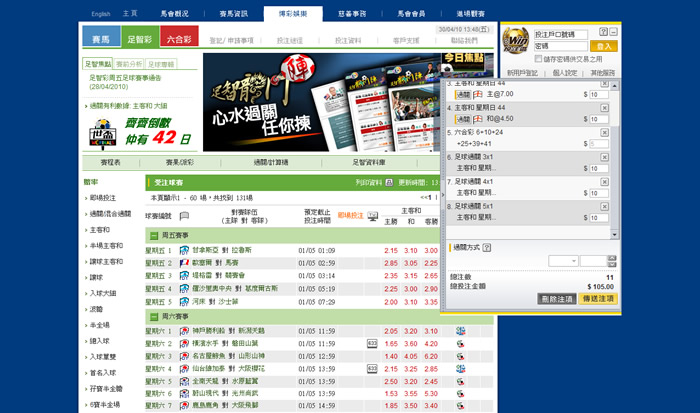The image size is (700, 413).
Task: Open the 博彩娛樂 top menu
Action: pos(293,14)
